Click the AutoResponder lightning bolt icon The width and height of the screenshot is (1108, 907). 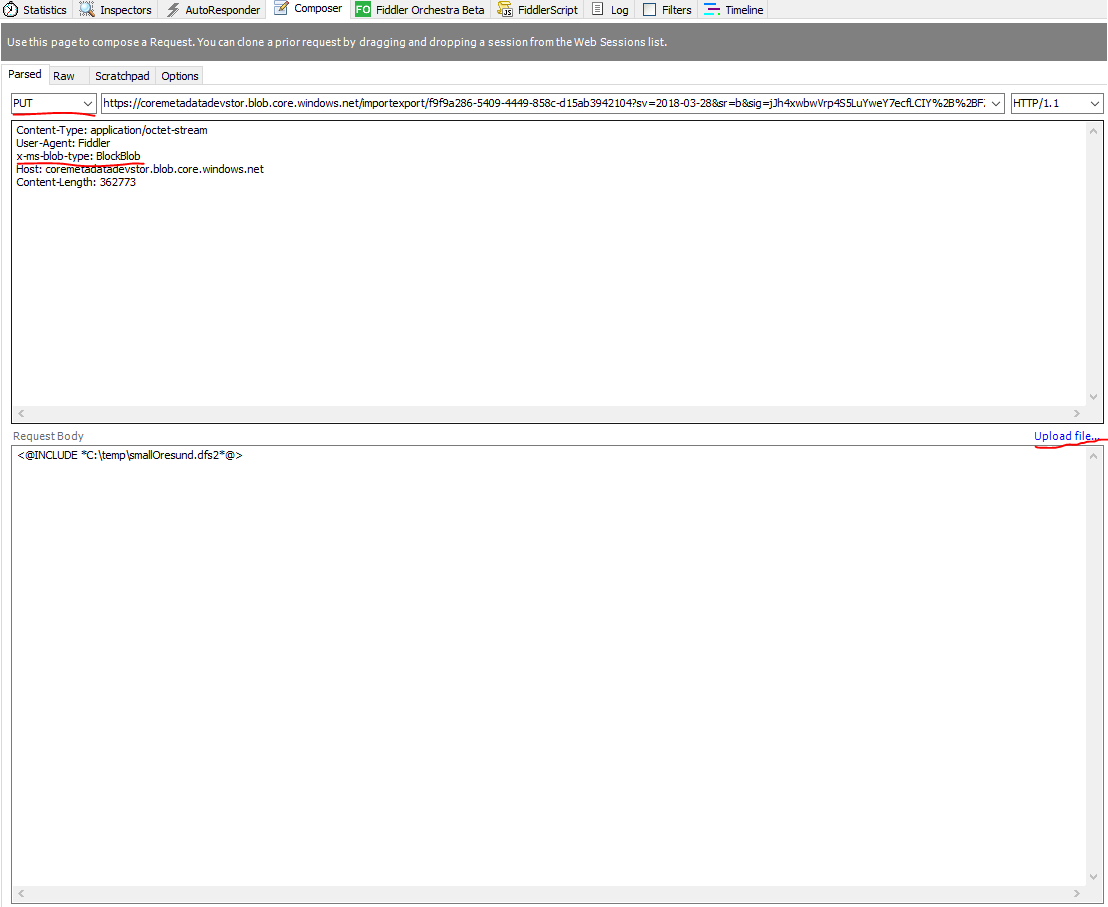coord(172,10)
